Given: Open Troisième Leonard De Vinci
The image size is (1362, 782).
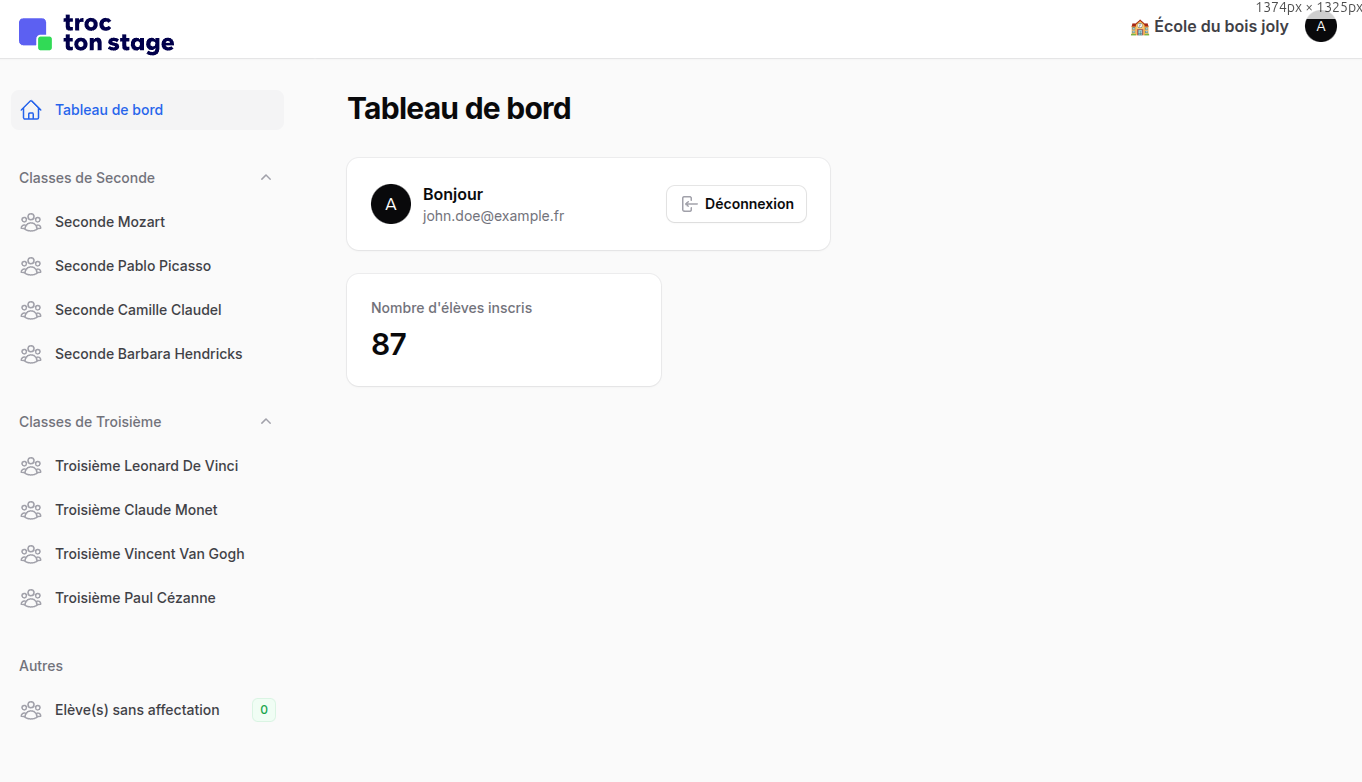Looking at the screenshot, I should point(147,466).
